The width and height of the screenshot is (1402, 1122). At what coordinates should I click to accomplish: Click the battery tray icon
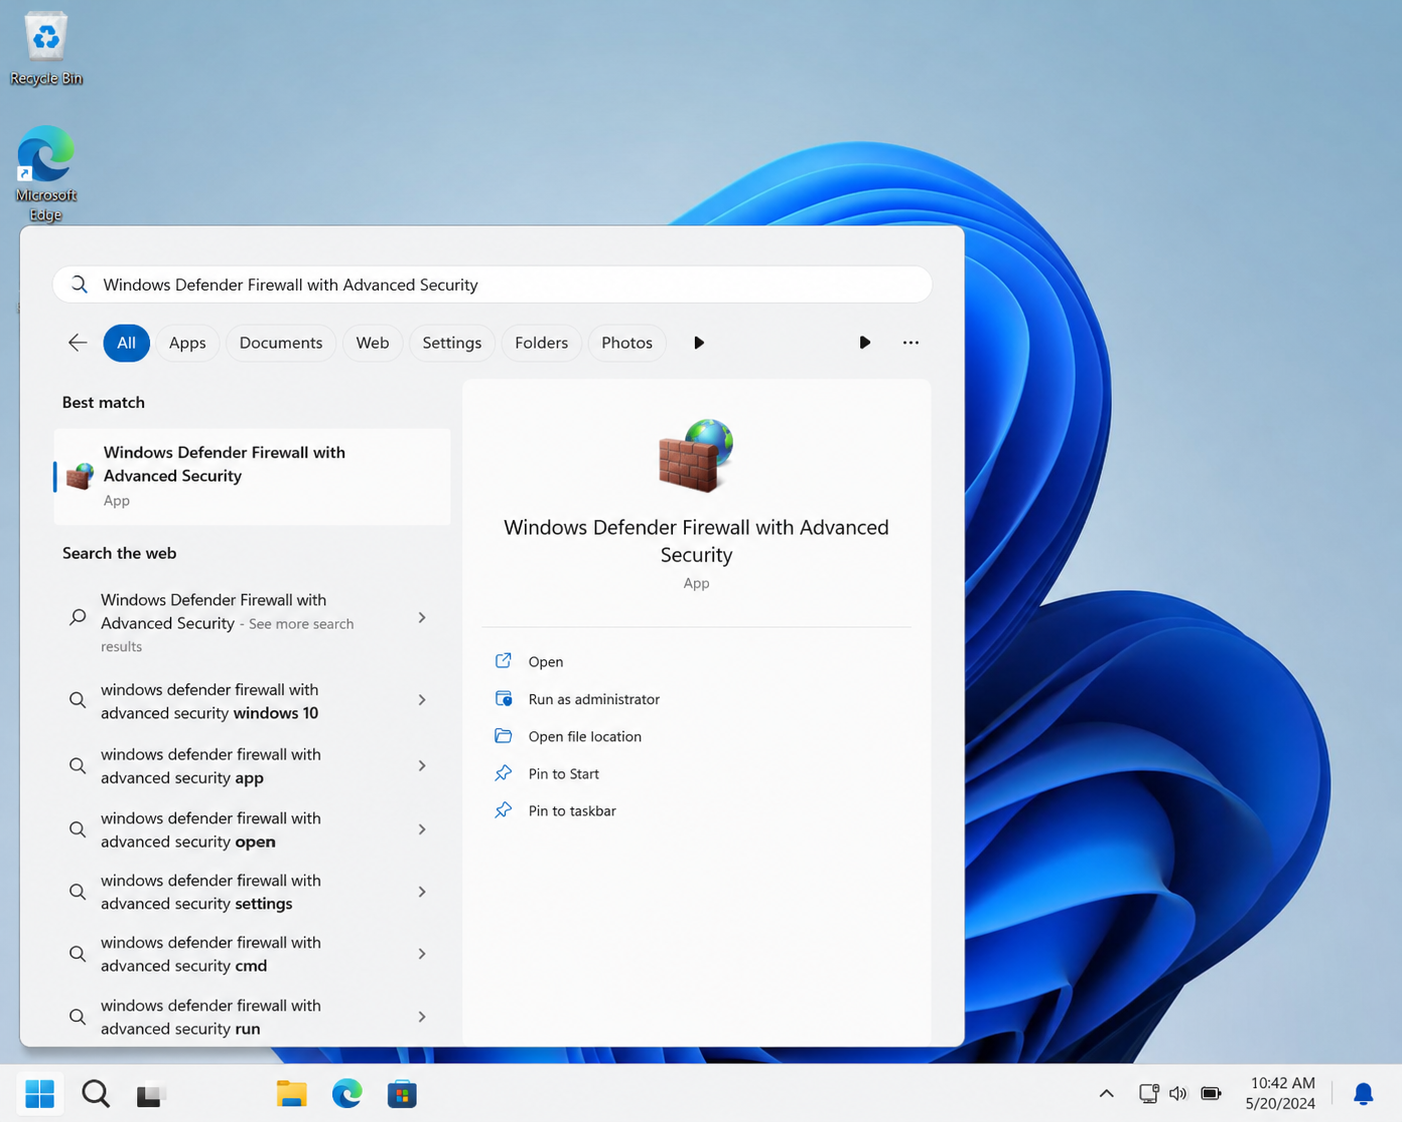[x=1211, y=1094]
